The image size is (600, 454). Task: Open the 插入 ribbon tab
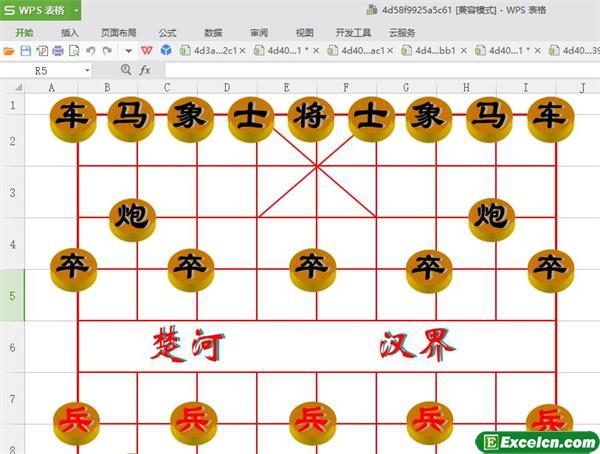tap(70, 33)
